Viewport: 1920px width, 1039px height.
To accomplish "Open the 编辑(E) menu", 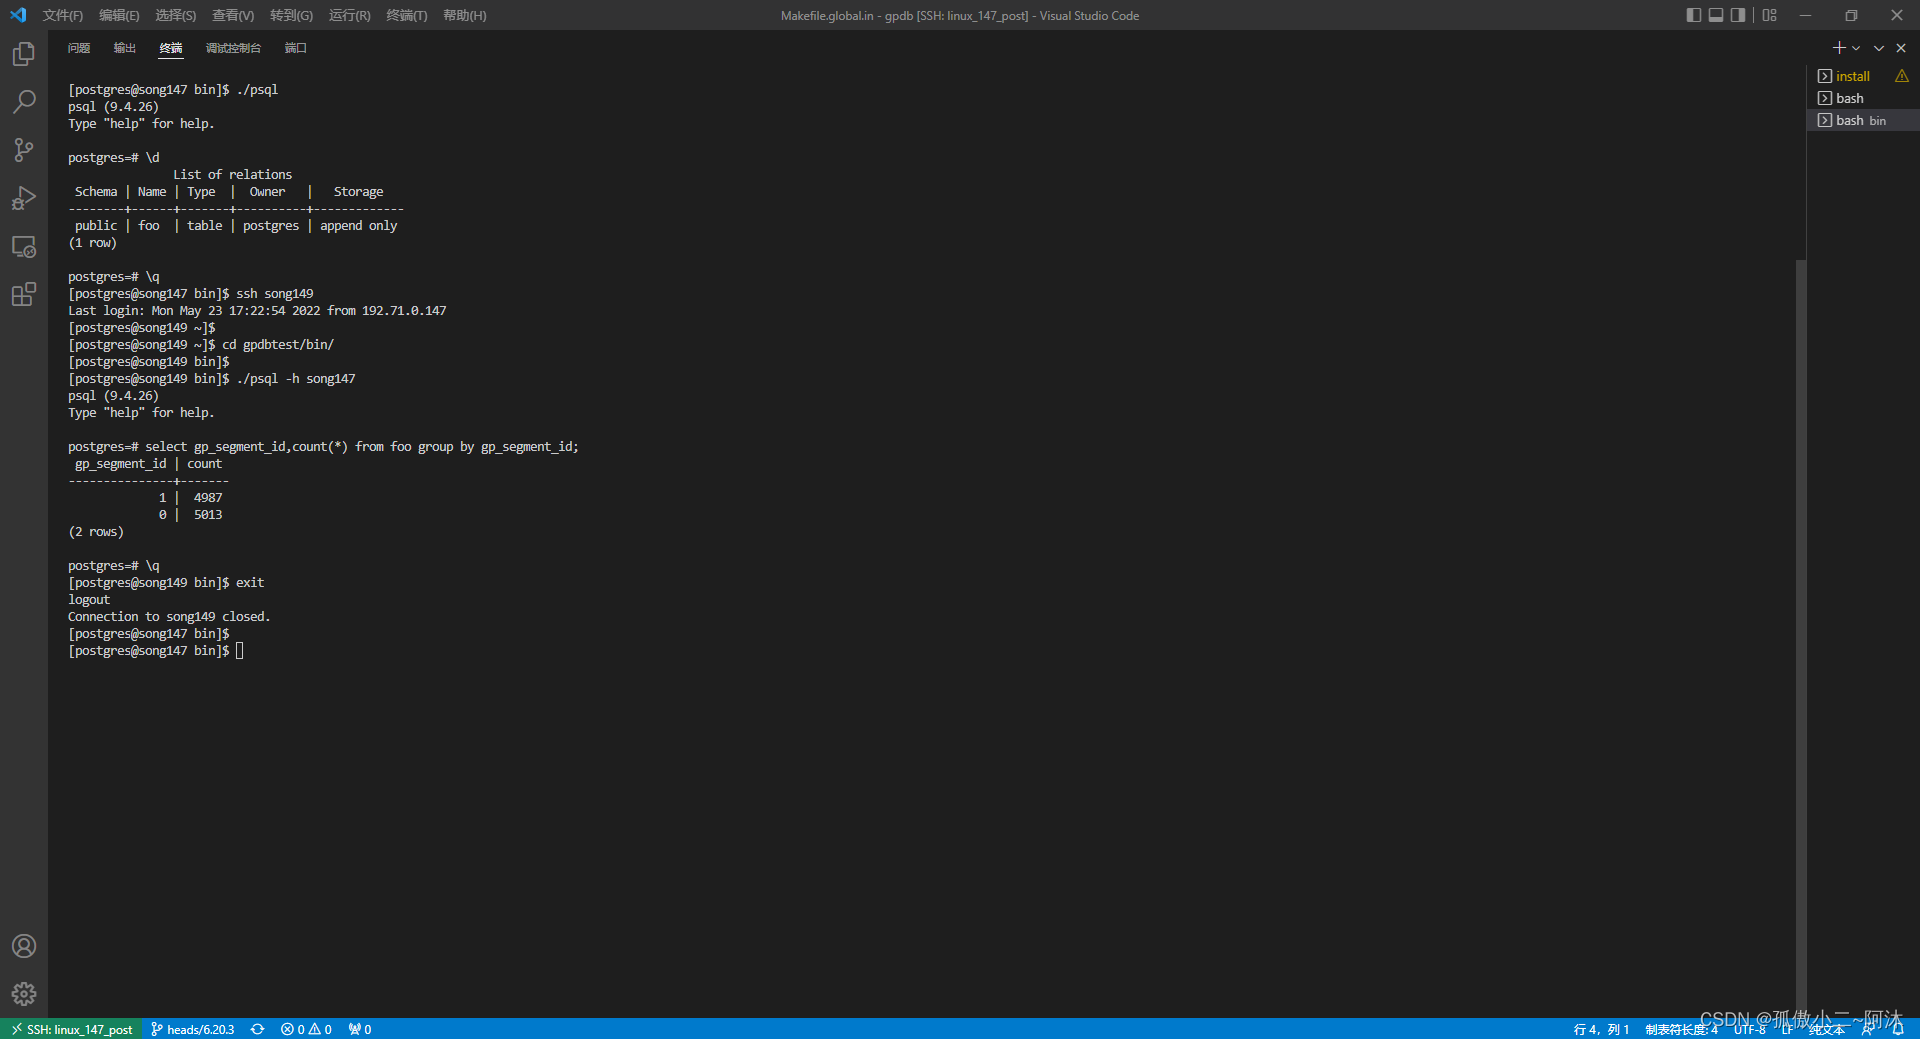I will click(119, 15).
